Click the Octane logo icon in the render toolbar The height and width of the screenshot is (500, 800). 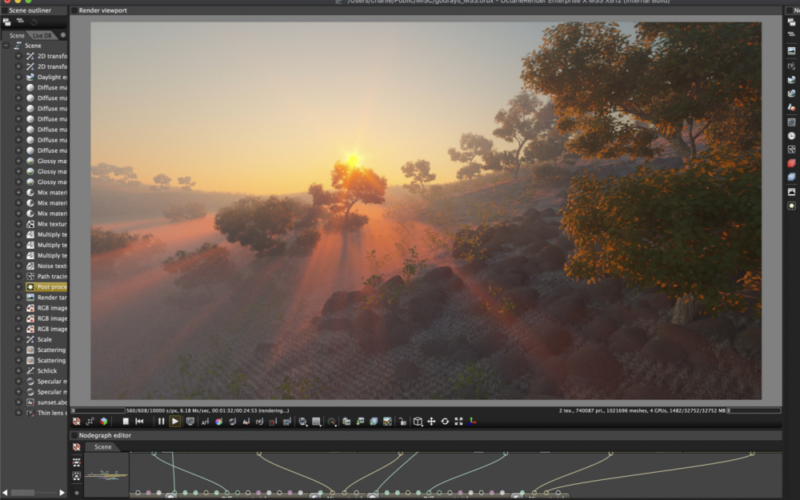77,421
